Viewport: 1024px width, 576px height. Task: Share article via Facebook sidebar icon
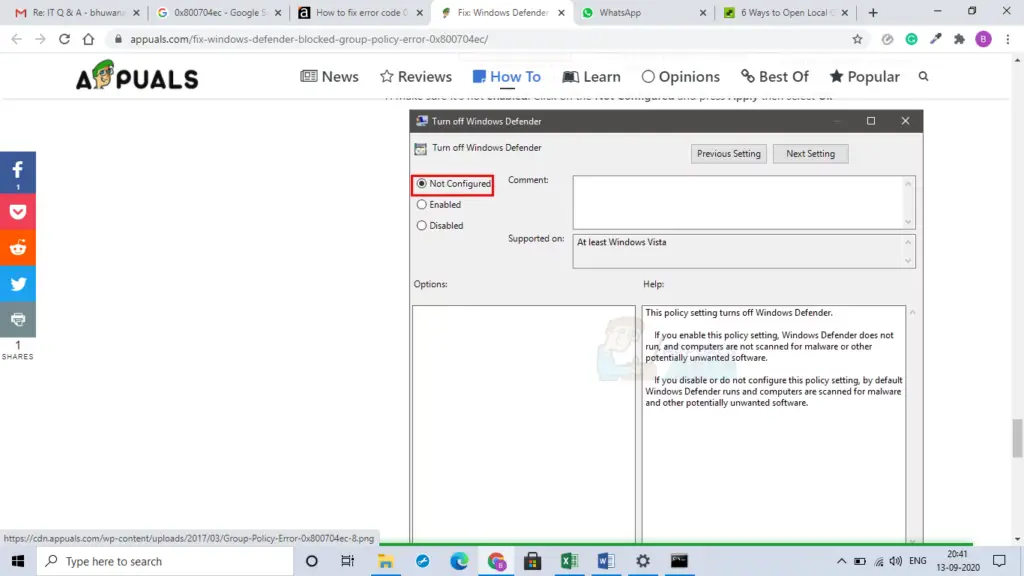[18, 172]
